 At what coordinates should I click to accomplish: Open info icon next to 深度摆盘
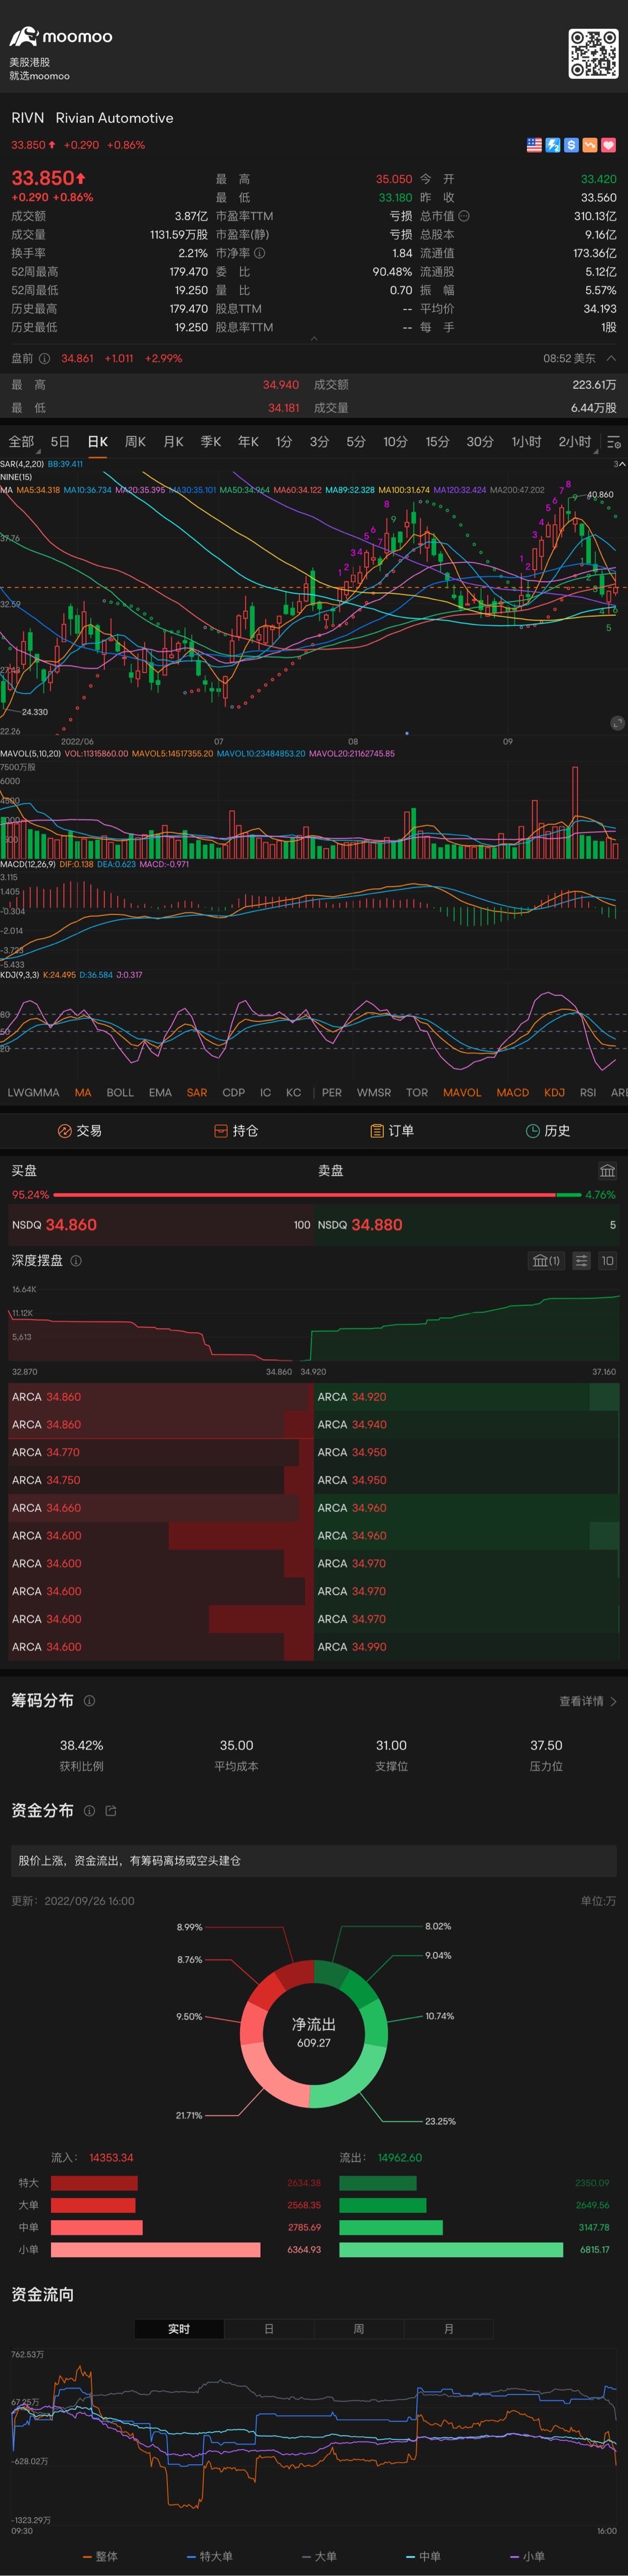coord(76,1261)
